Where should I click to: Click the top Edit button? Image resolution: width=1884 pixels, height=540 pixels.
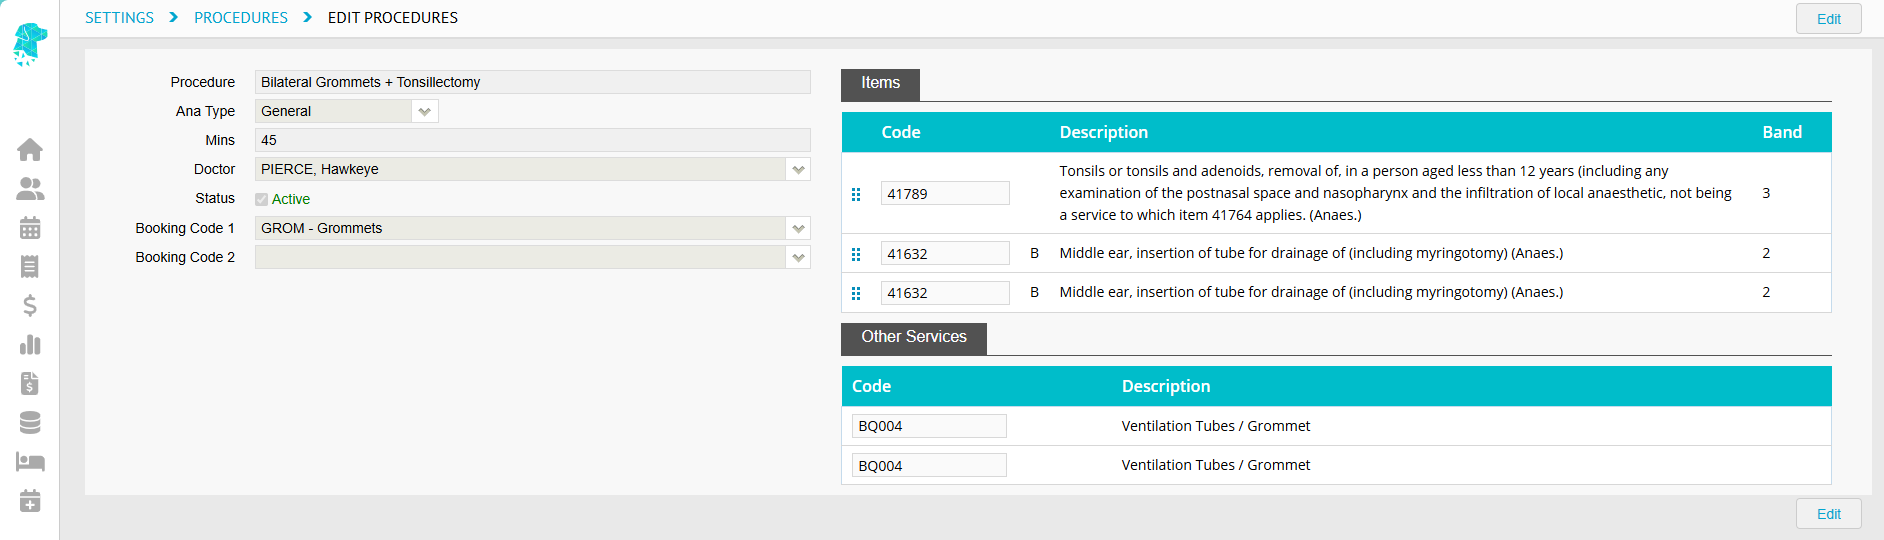(x=1829, y=19)
